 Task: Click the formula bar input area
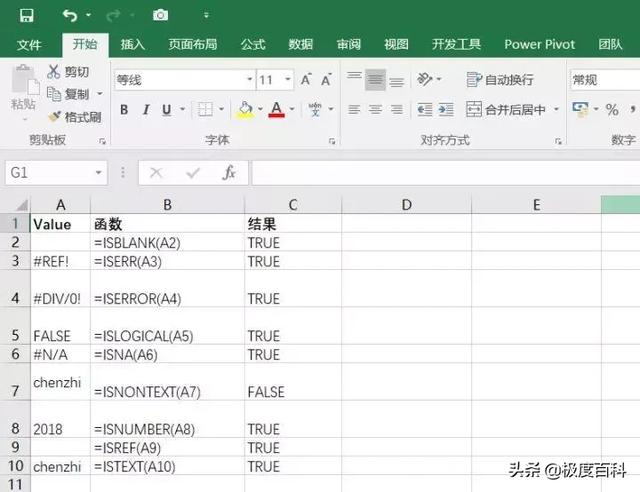tap(446, 173)
